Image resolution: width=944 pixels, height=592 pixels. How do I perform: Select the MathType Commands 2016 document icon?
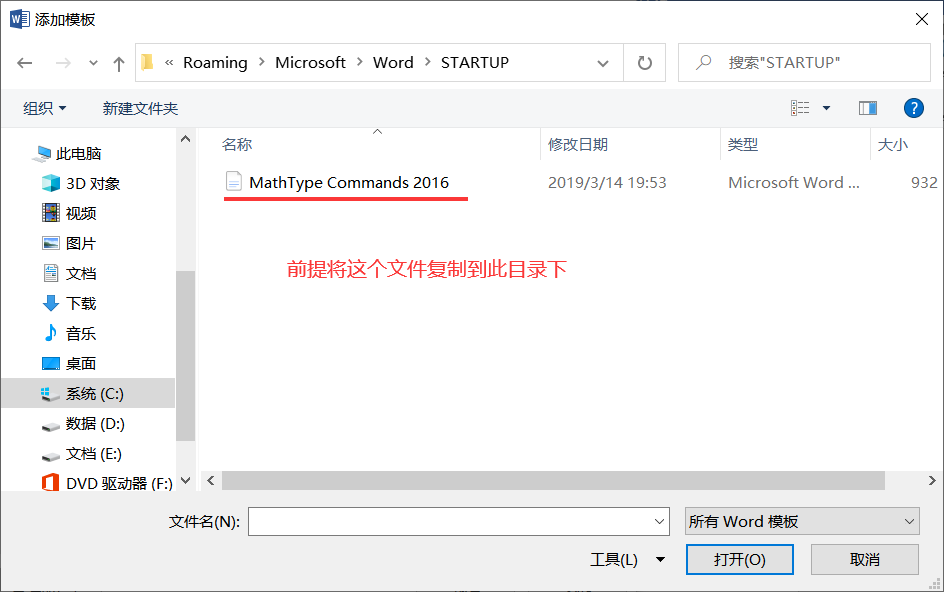pos(235,182)
